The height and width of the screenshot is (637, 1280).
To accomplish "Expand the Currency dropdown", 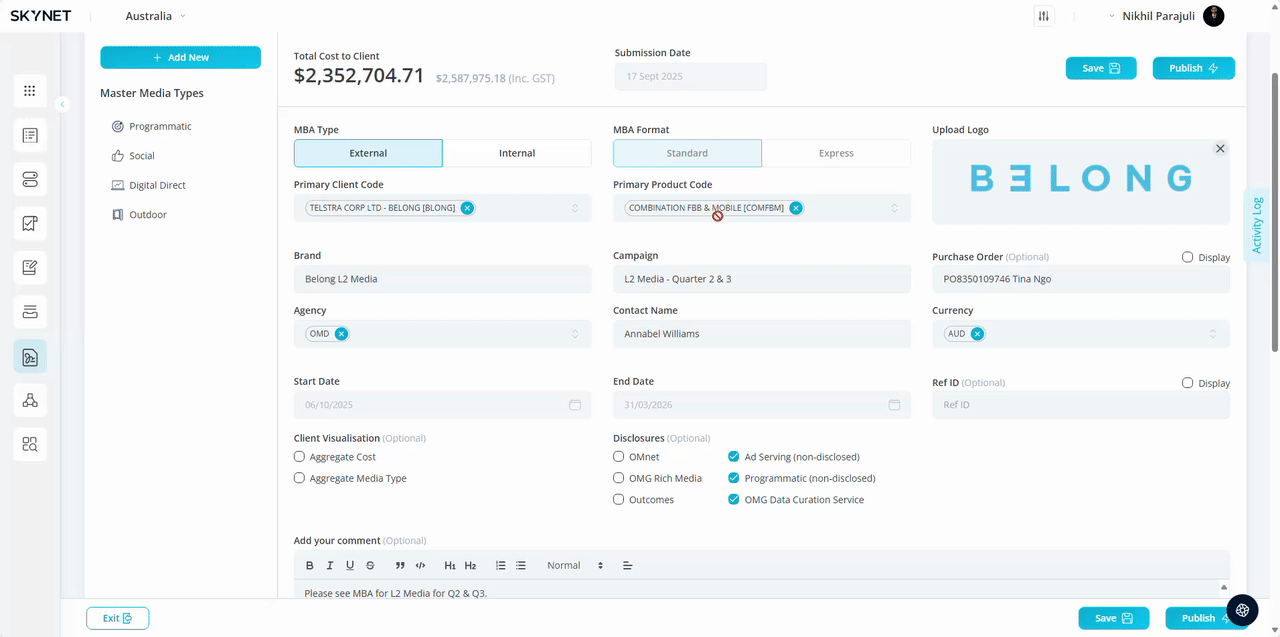I will coord(1213,334).
